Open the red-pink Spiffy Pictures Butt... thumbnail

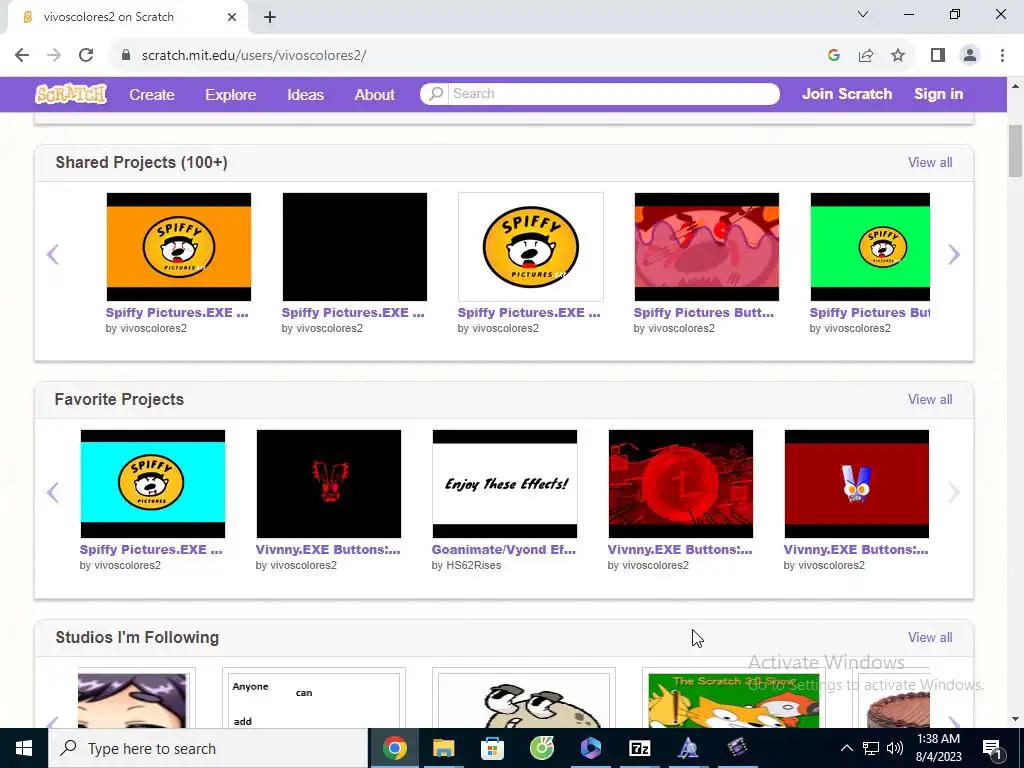[707, 247]
